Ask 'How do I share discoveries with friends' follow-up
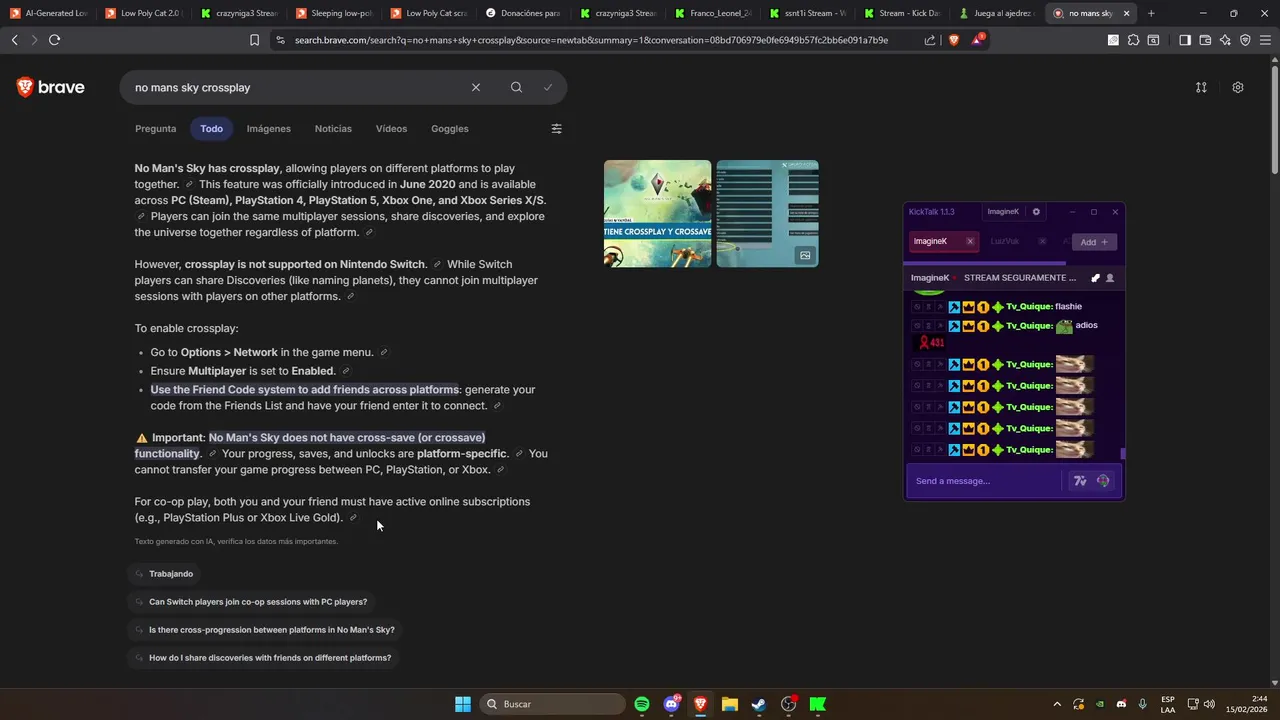The height and width of the screenshot is (720, 1280). pos(263,658)
